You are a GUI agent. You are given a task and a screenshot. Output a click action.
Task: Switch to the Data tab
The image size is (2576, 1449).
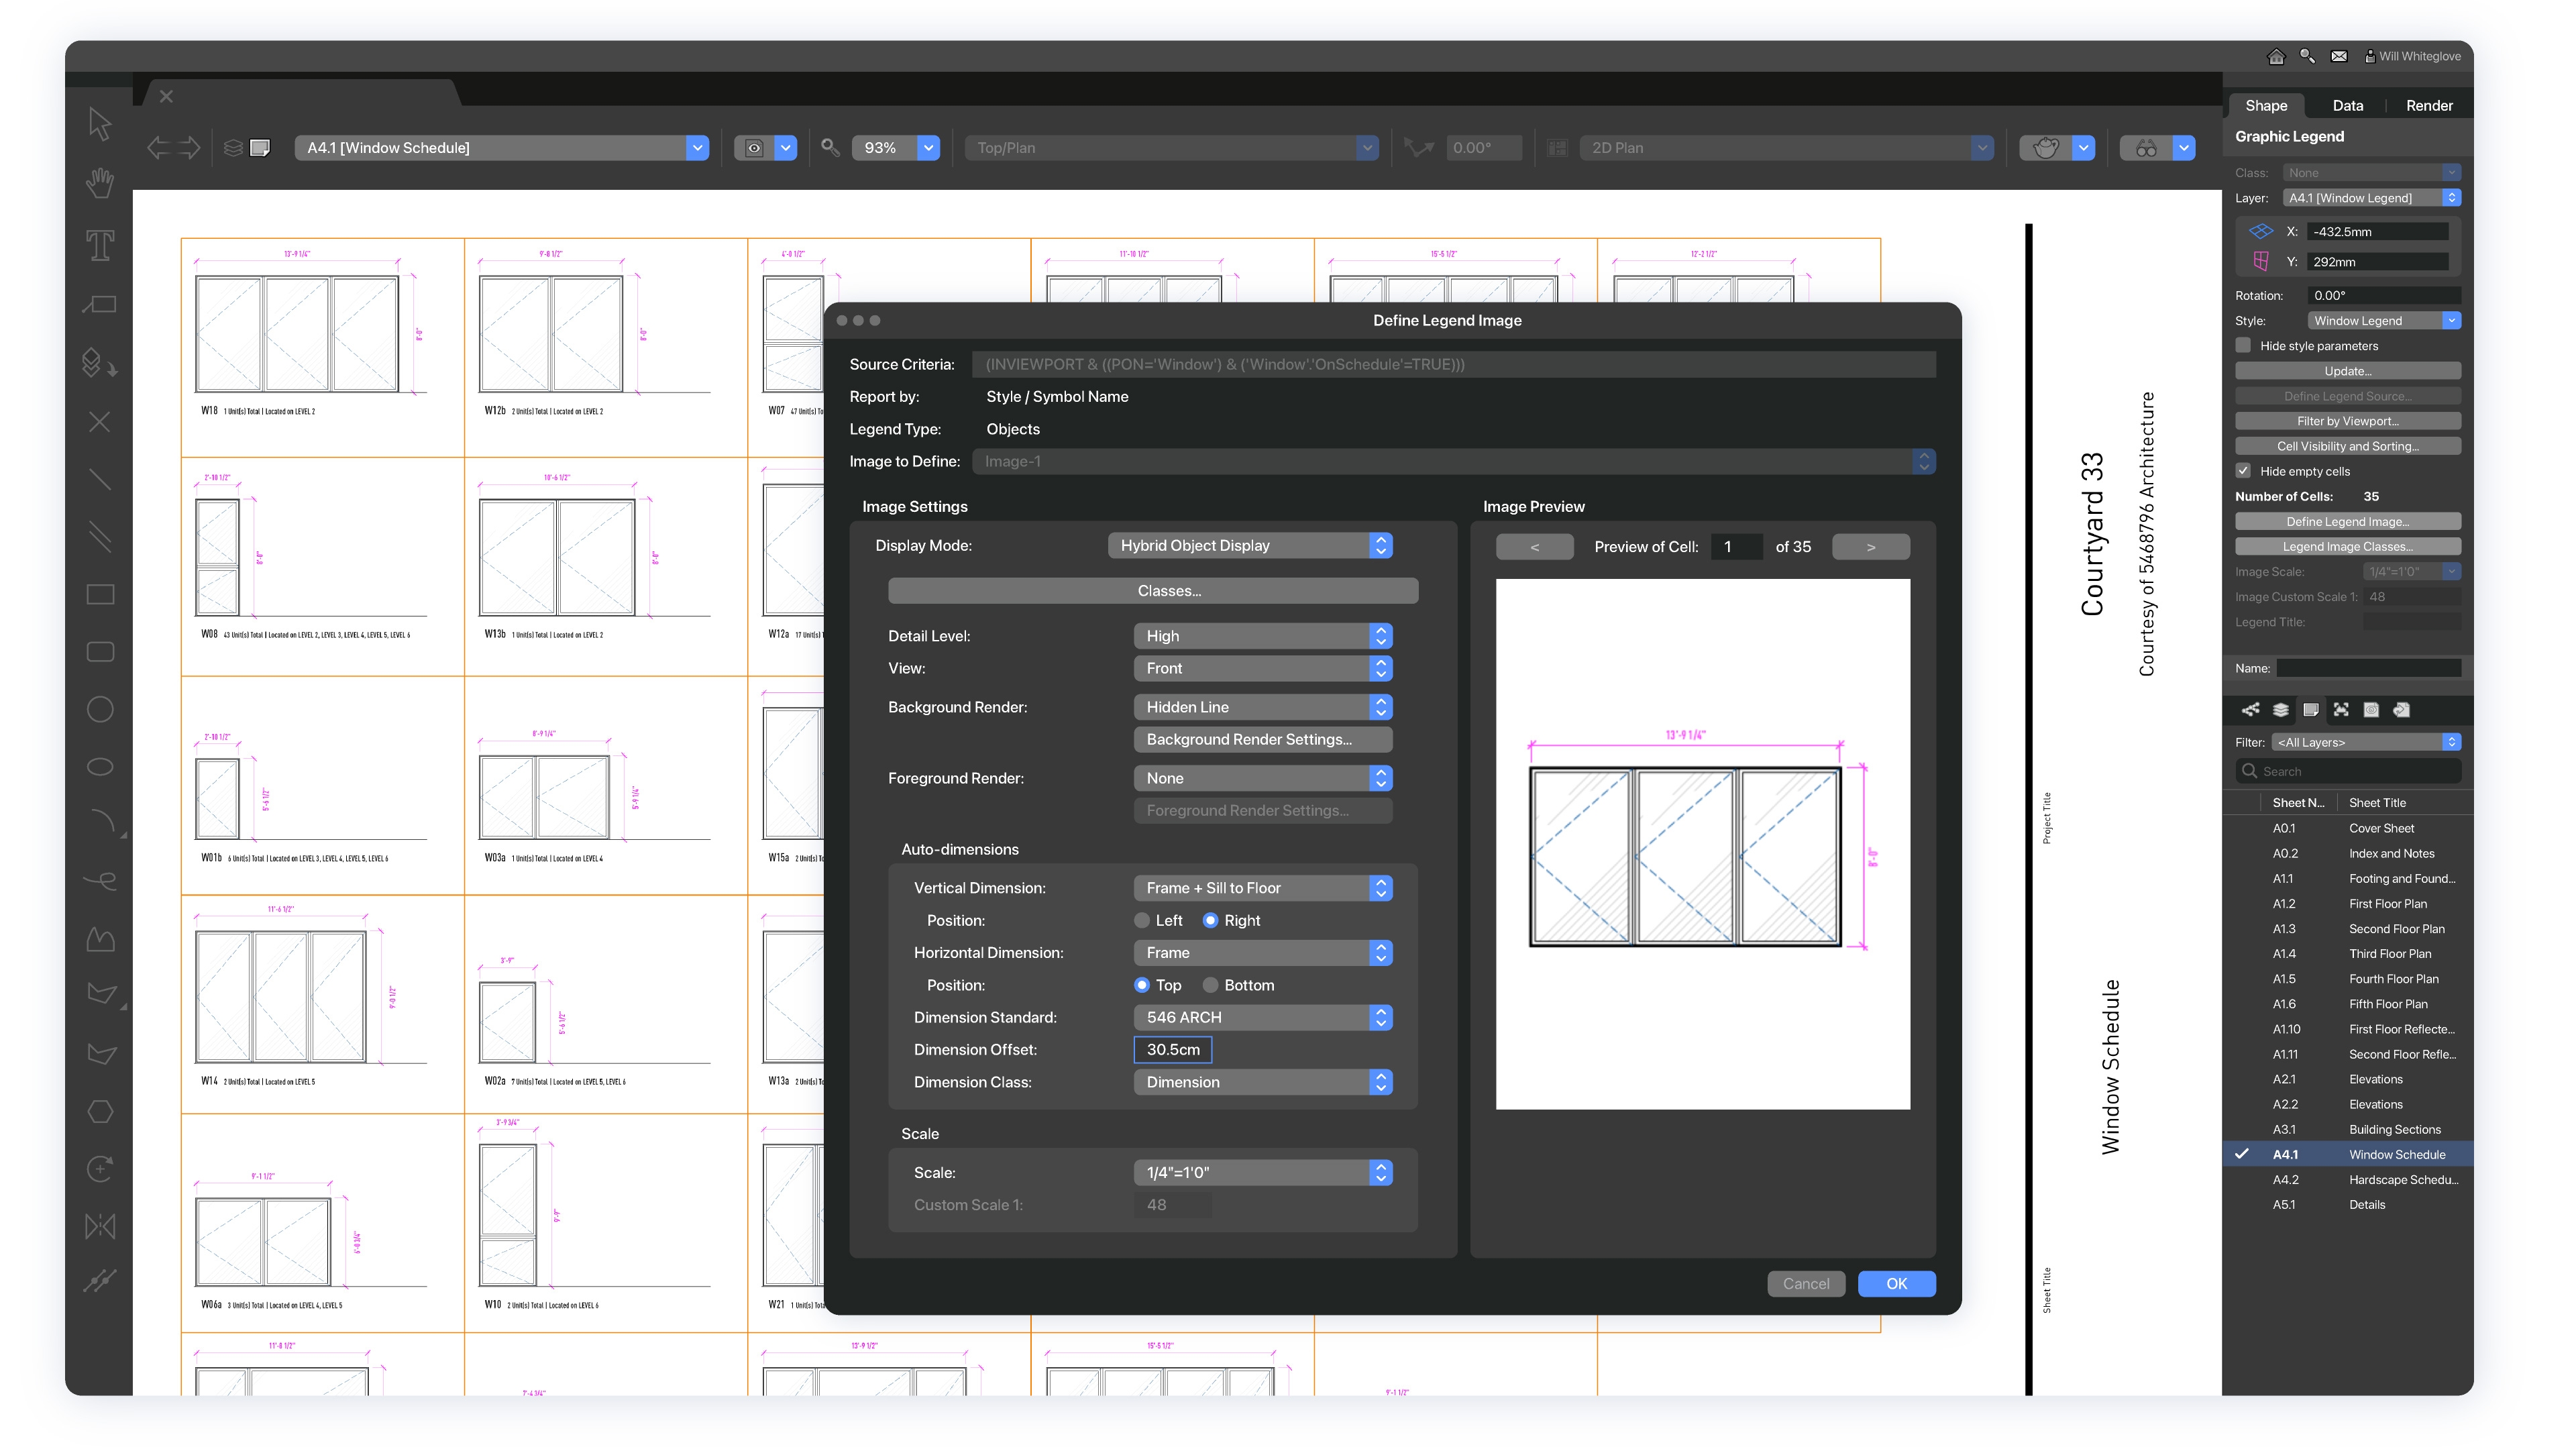(x=2347, y=106)
